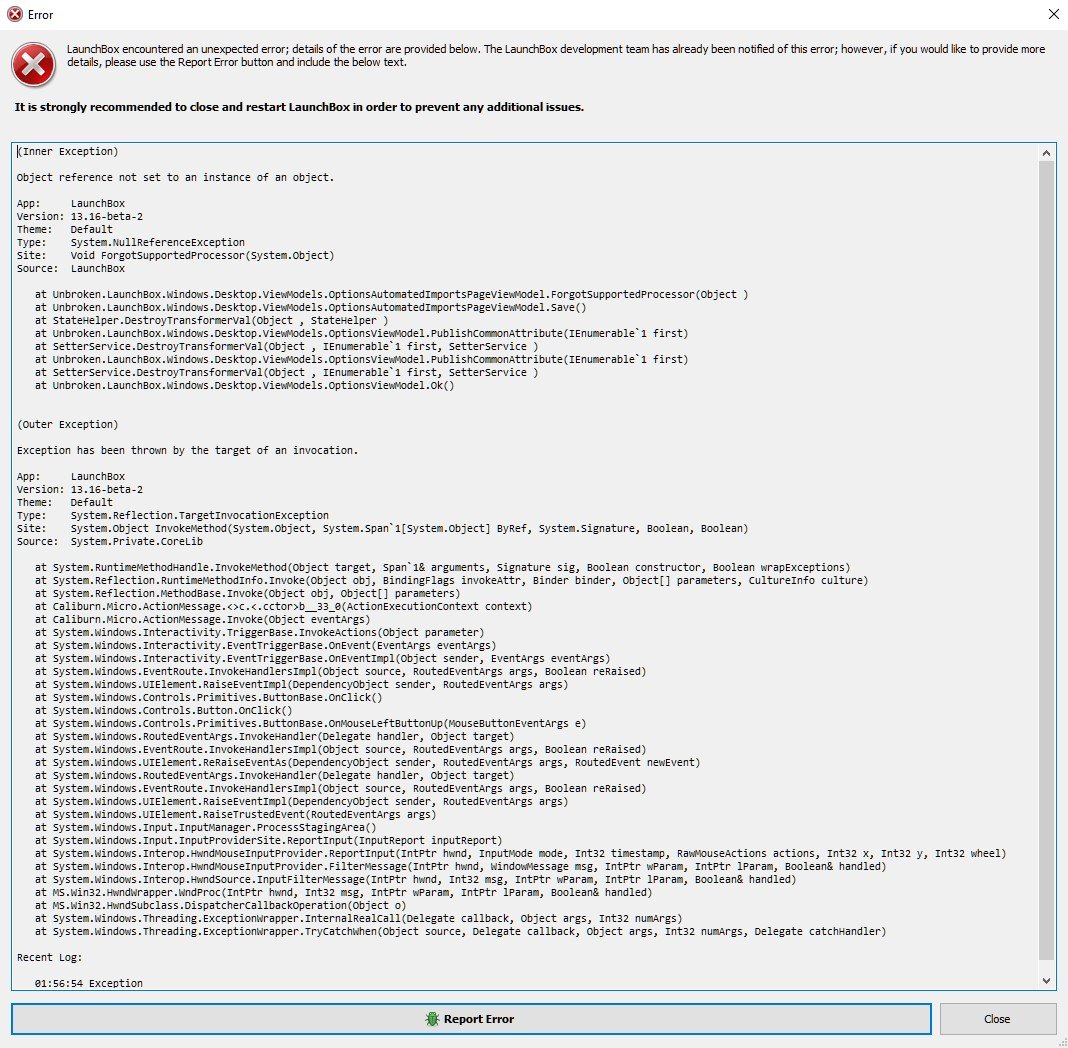Click the "Exception has been thrown by the target" line
Screen dimensions: 1068x1048
pyautogui.click(x=187, y=450)
